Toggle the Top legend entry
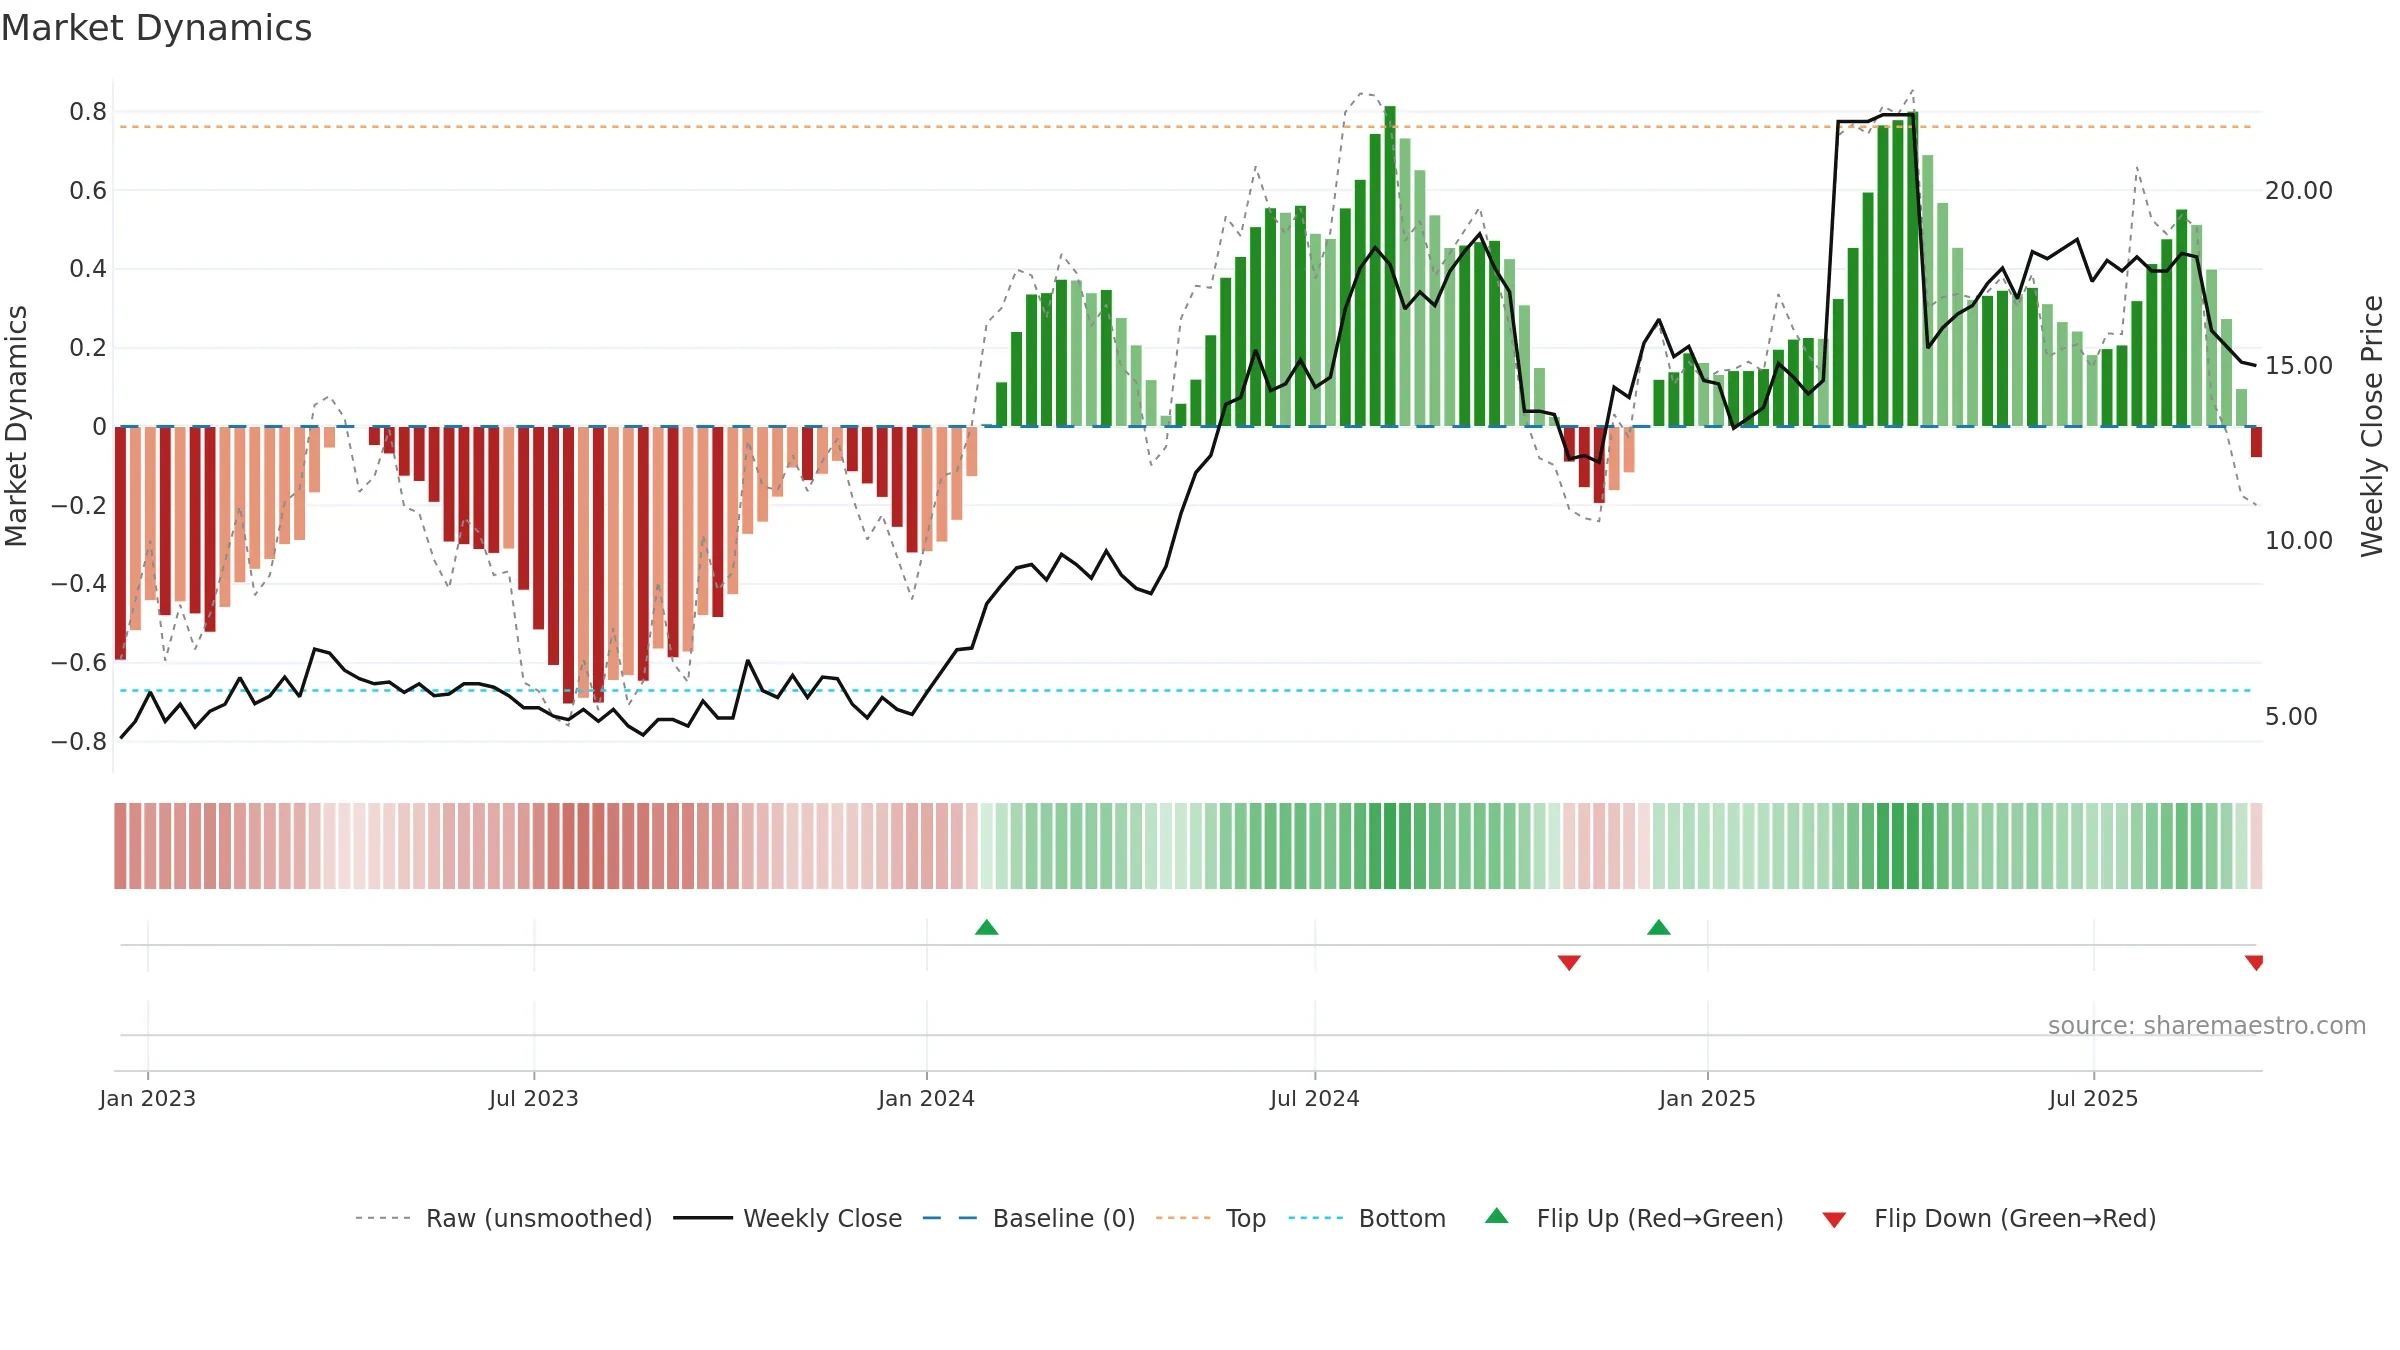 point(1211,1218)
